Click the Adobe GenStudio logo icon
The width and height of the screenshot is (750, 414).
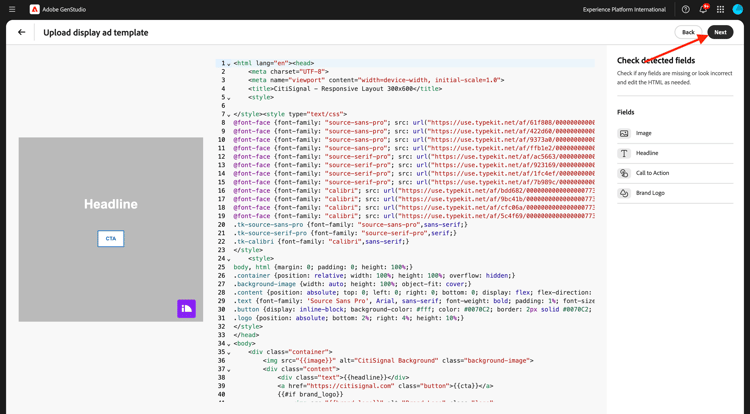click(x=34, y=9)
